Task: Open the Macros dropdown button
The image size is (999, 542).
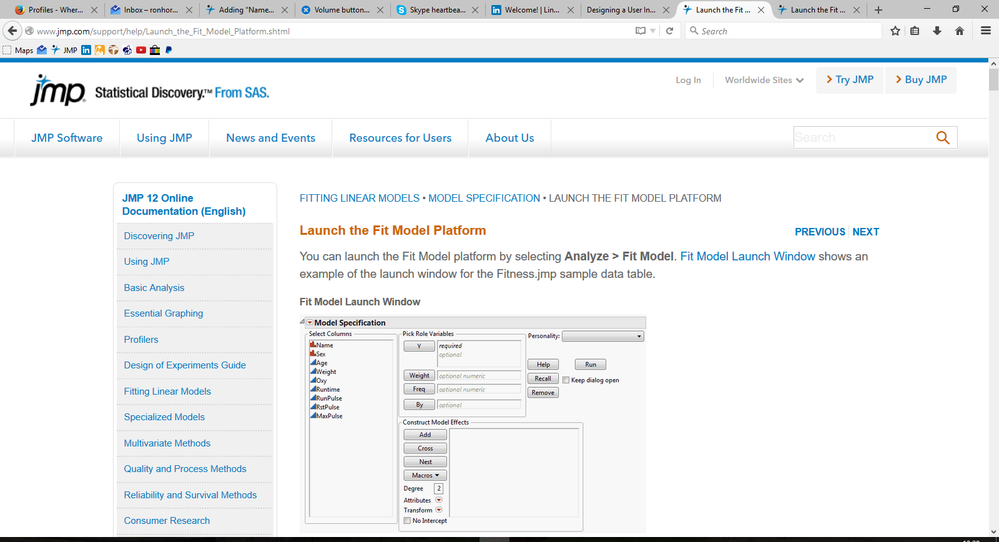Action: (425, 475)
